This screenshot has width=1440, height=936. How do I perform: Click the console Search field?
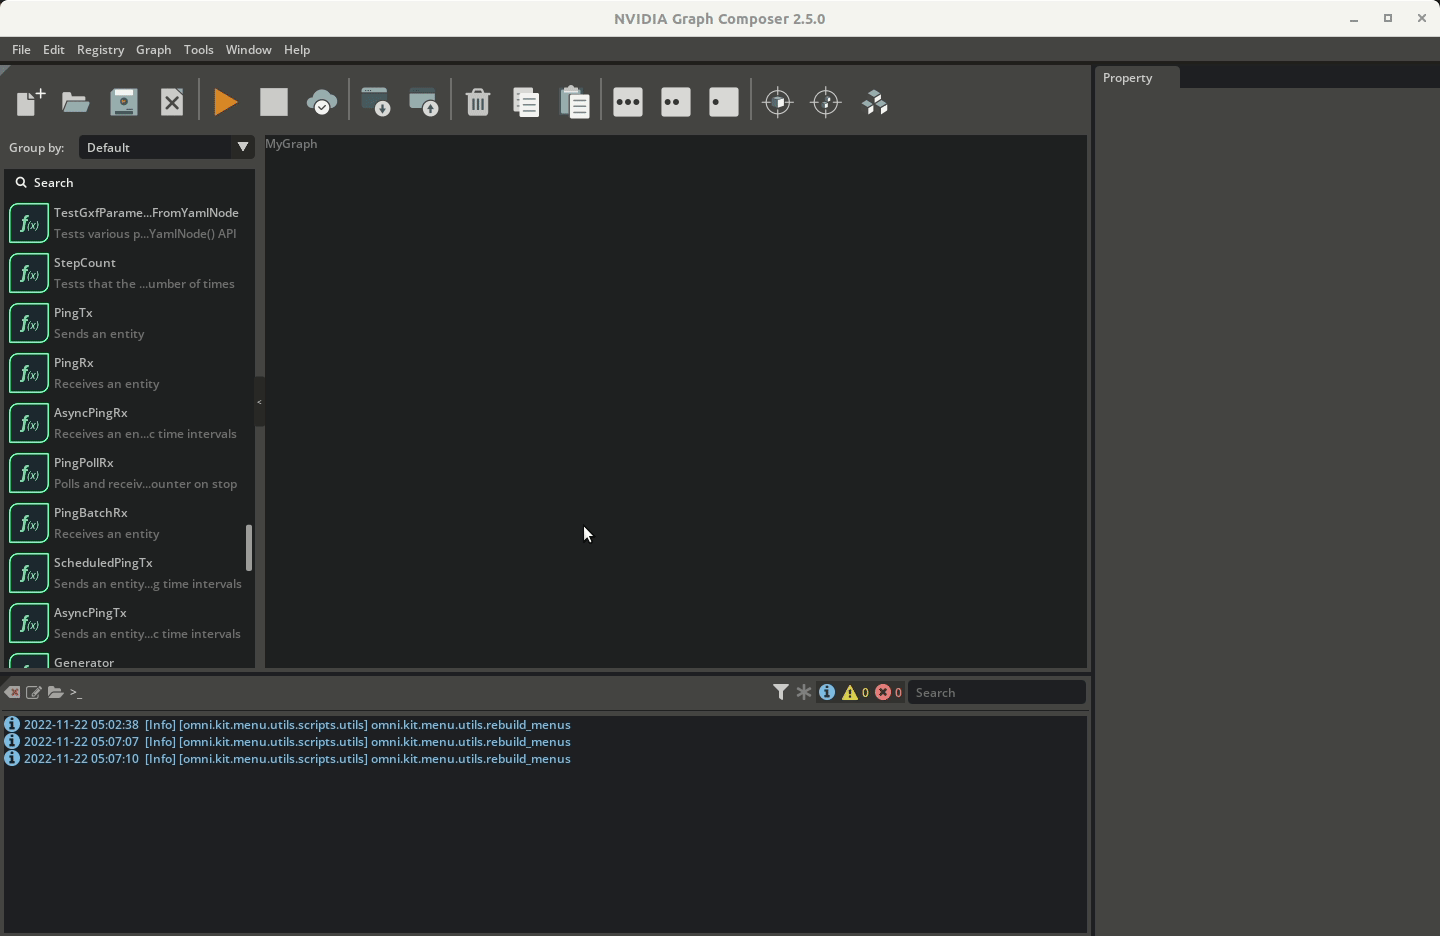(x=996, y=692)
